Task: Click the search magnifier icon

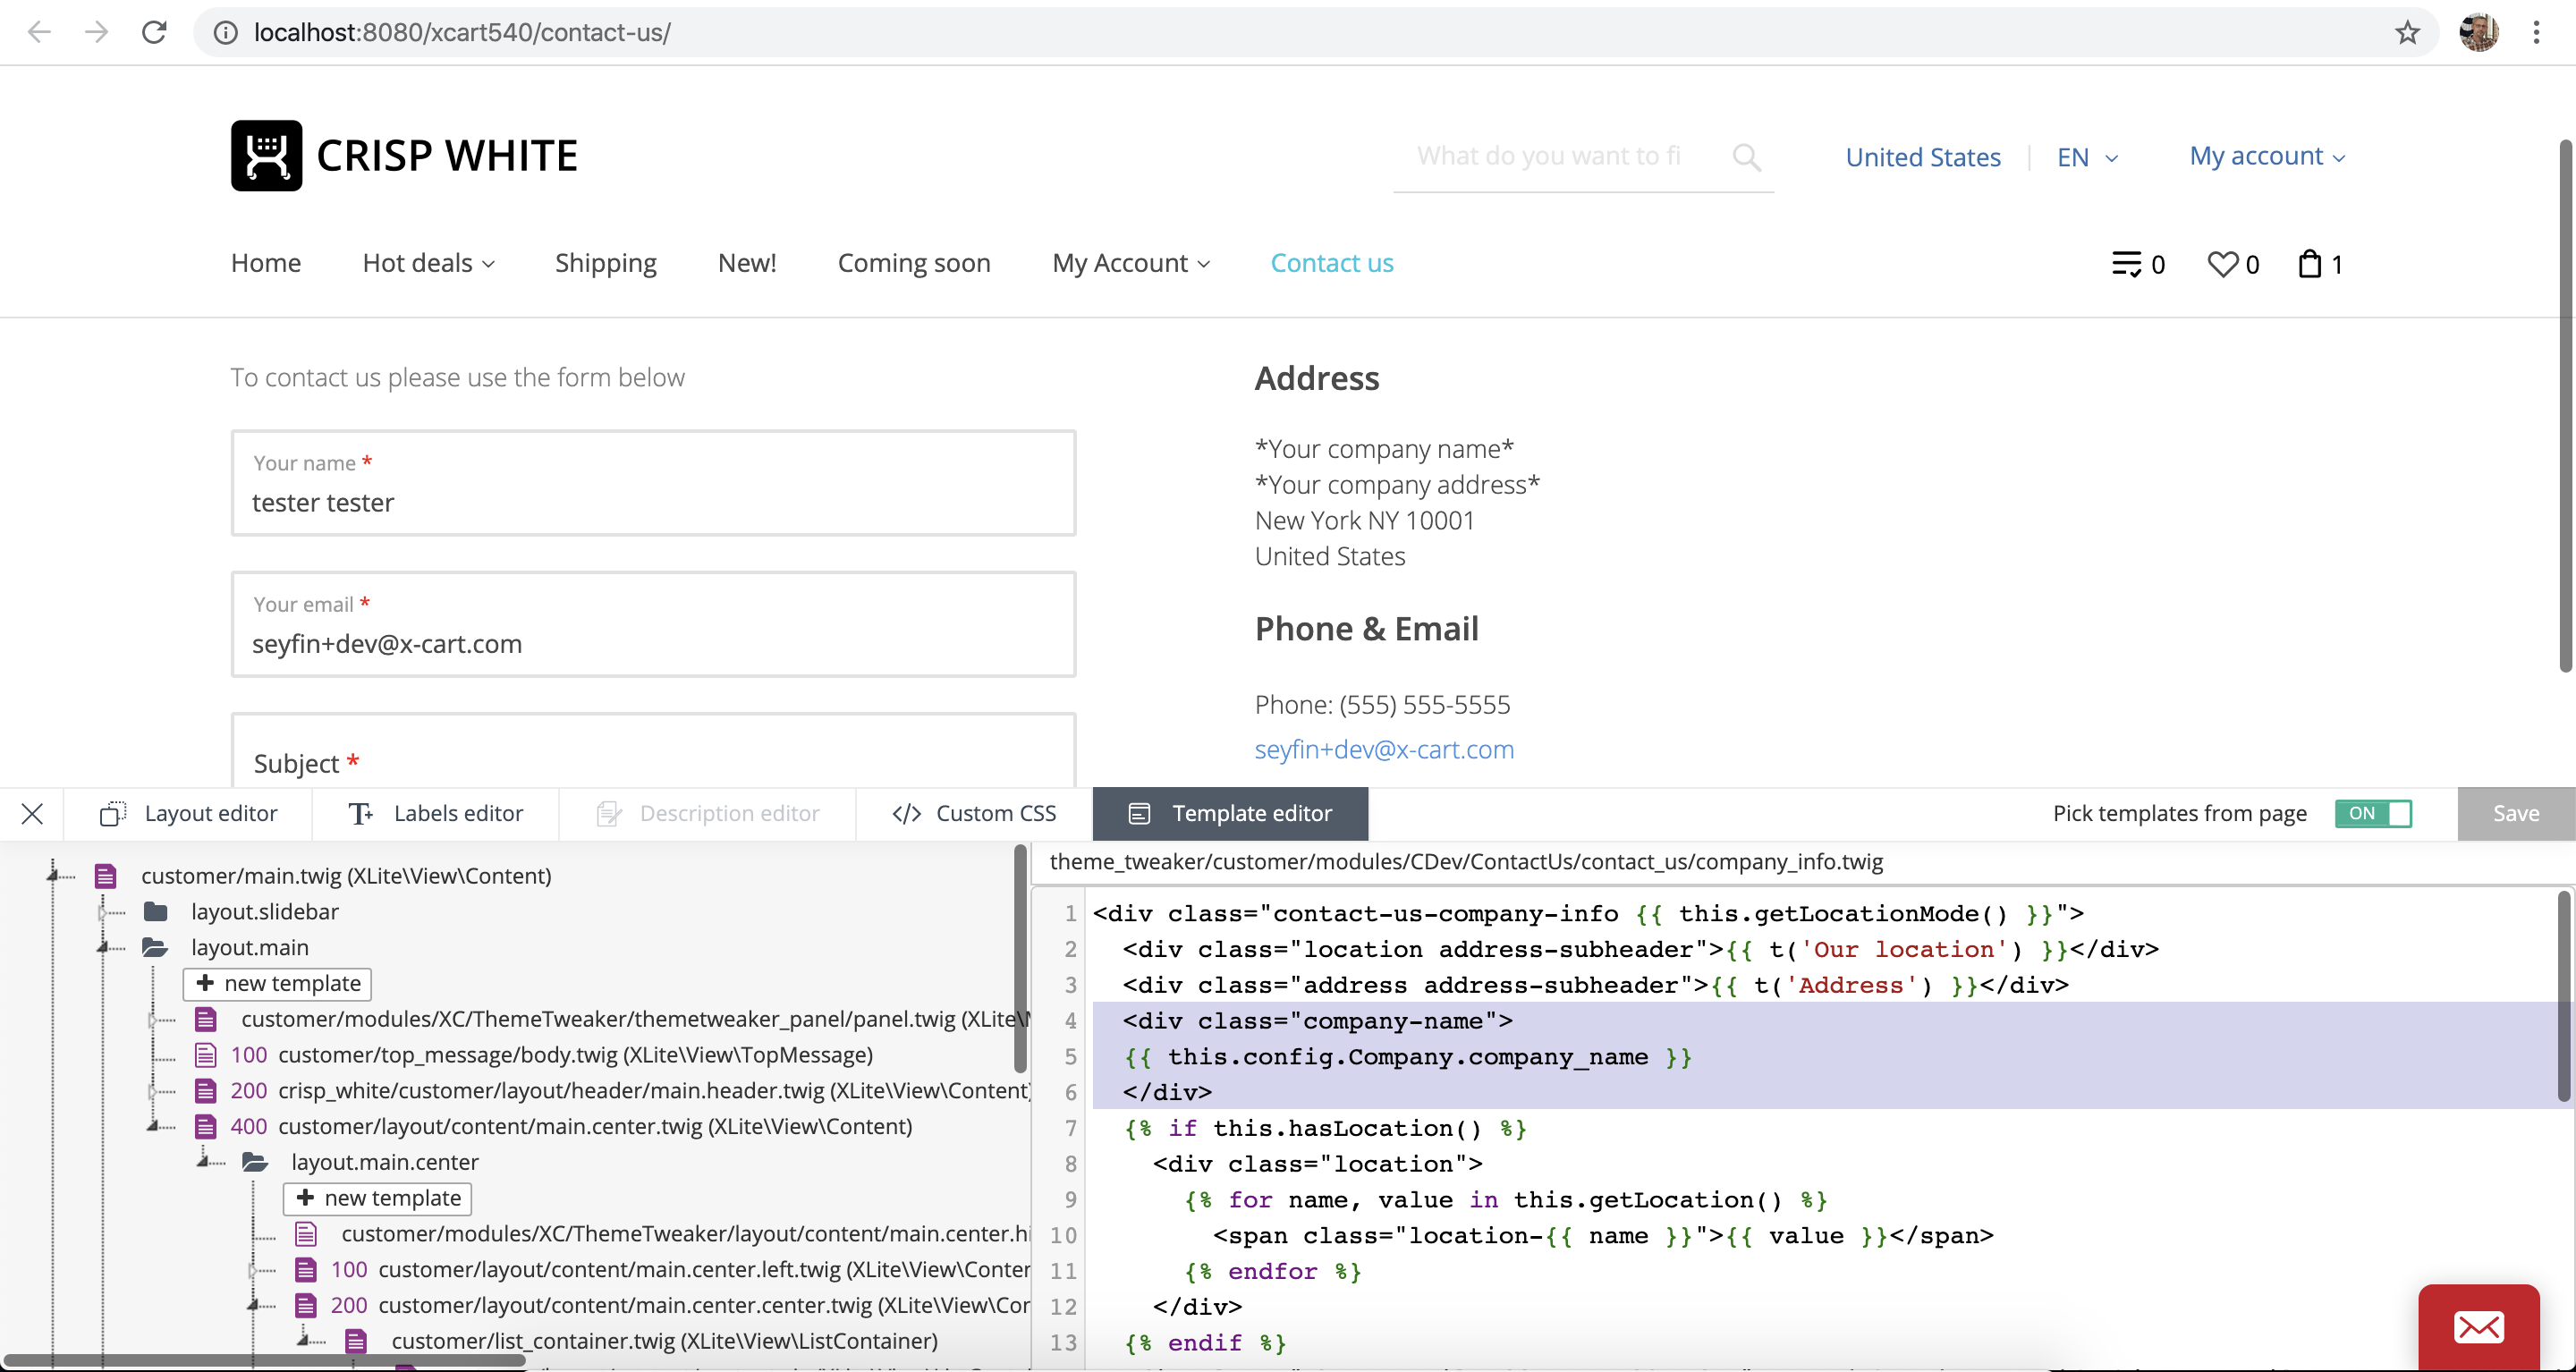Action: [x=1746, y=157]
